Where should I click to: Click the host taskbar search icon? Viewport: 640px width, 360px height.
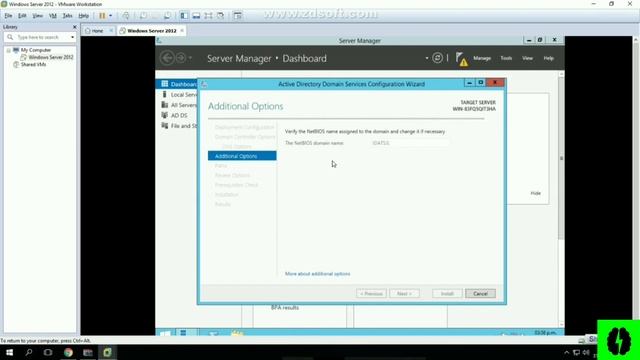(29, 352)
